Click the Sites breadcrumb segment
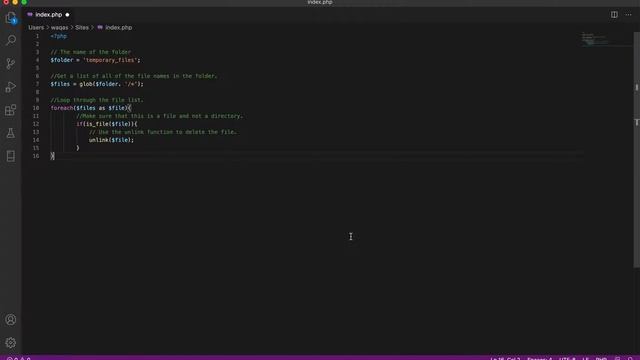This screenshot has width=640, height=360. [82, 27]
